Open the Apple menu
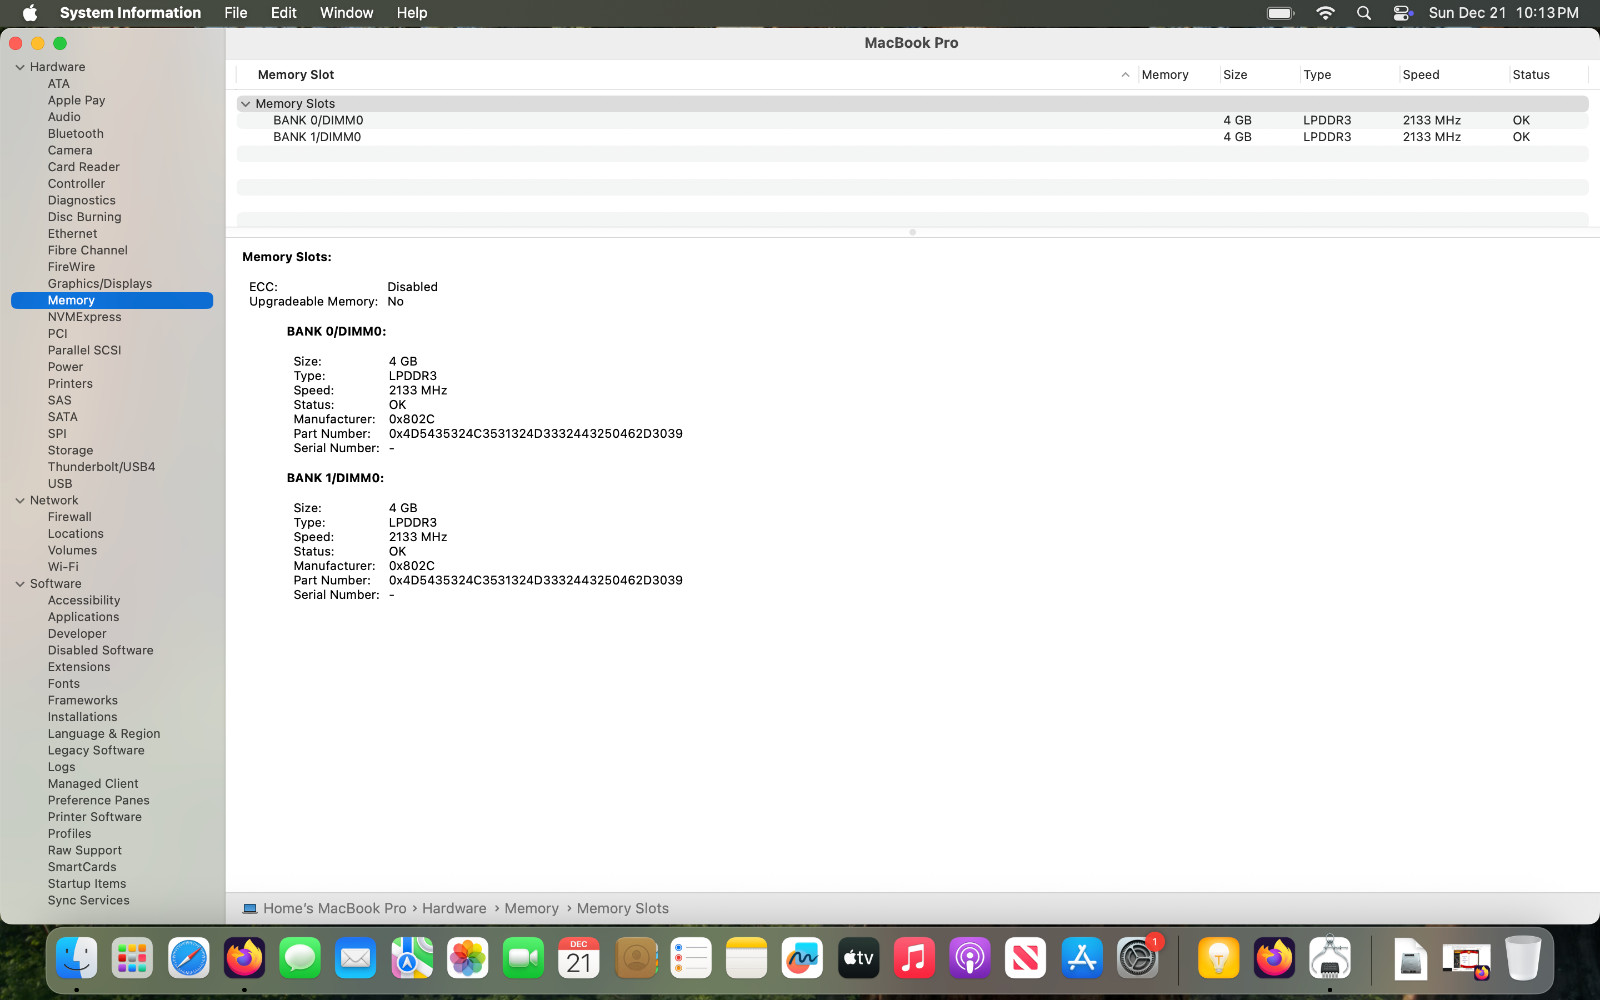Viewport: 1600px width, 1000px height. (x=30, y=13)
